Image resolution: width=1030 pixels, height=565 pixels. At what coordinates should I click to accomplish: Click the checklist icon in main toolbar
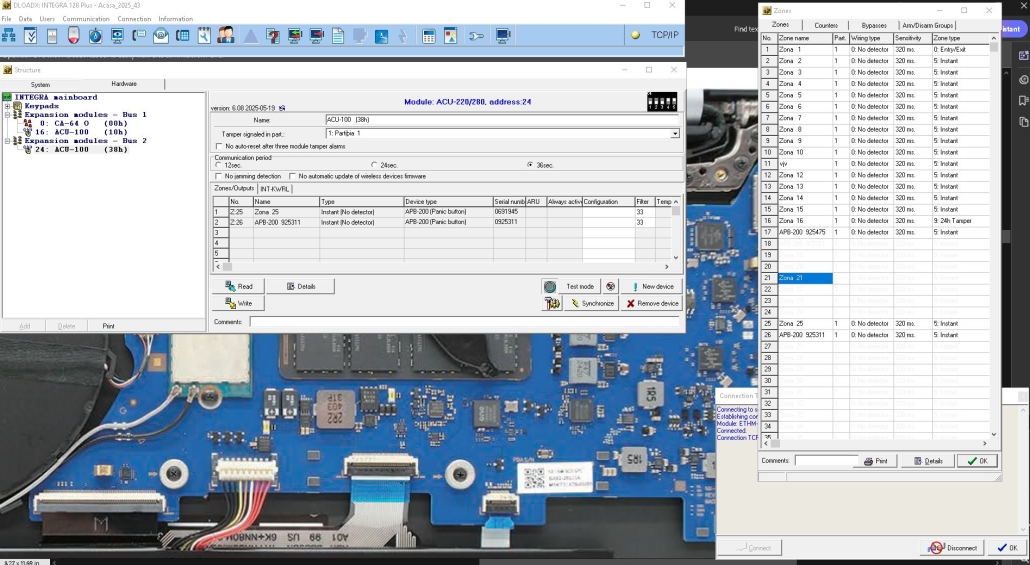(x=31, y=36)
